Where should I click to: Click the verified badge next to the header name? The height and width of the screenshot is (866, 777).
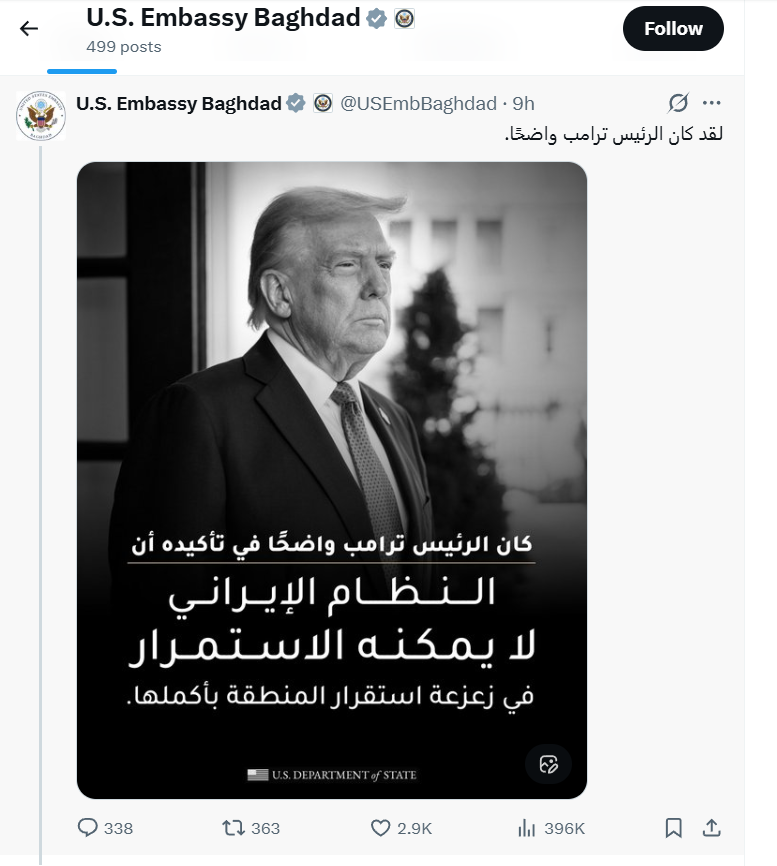pyautogui.click(x=374, y=17)
